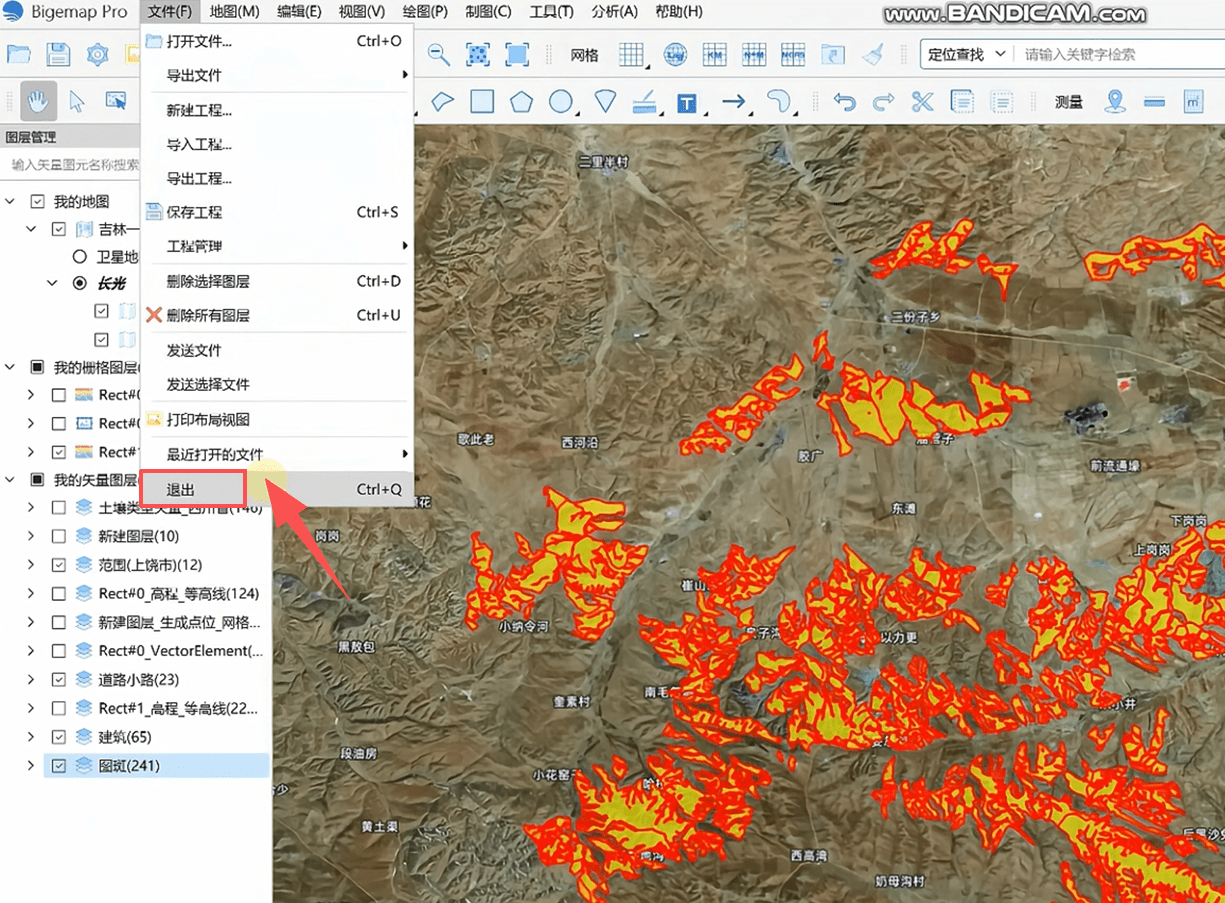Click the save floppy-disk toolbar icon
This screenshot has height=903, width=1225.
coord(58,54)
